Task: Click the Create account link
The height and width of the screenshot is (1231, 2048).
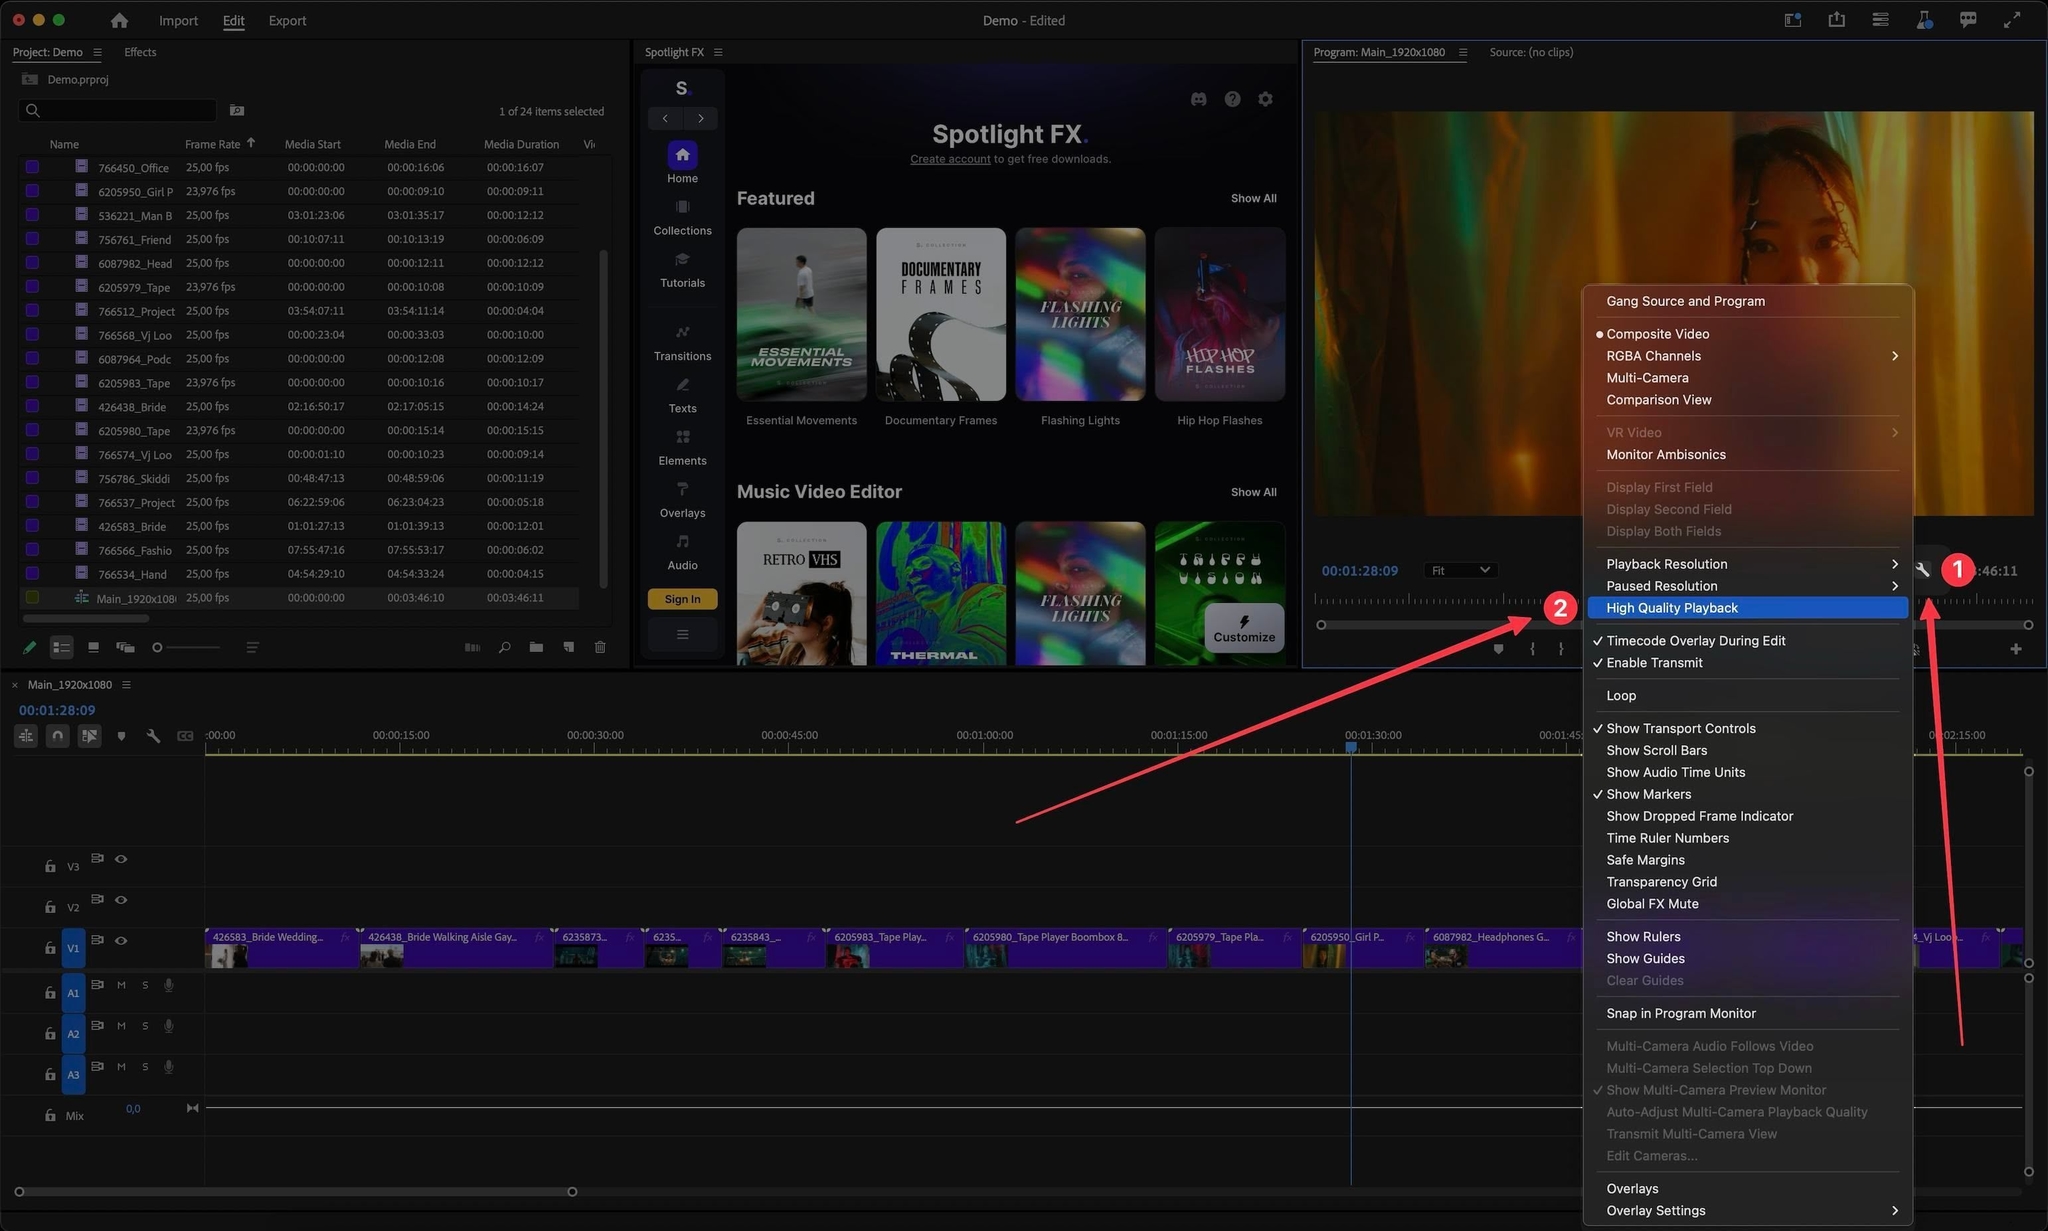Action: 949,159
